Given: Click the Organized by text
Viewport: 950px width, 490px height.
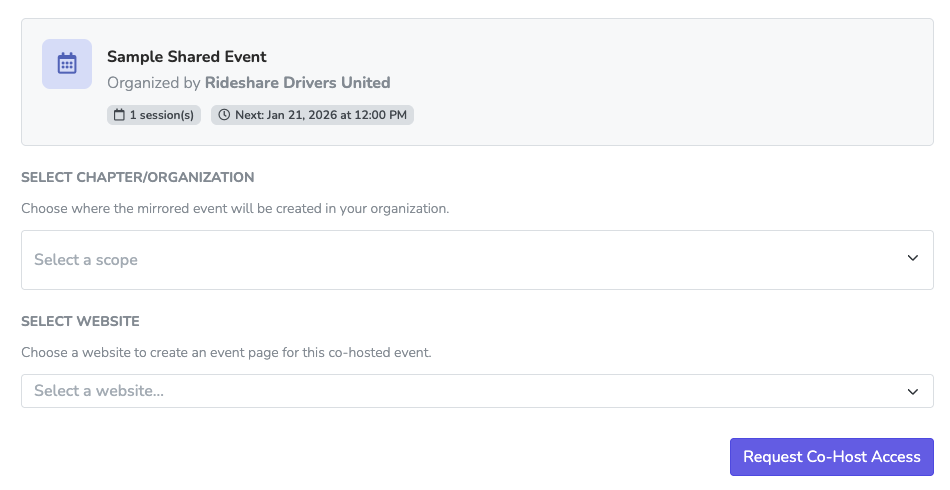Looking at the screenshot, I should tap(154, 83).
